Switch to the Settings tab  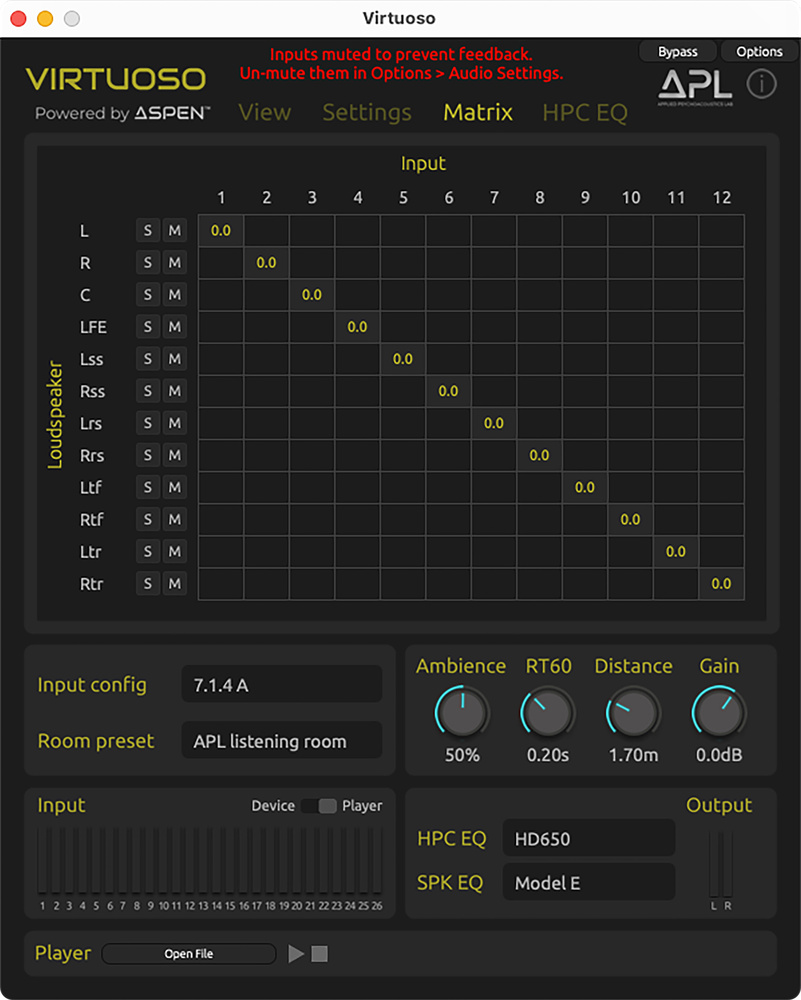367,113
